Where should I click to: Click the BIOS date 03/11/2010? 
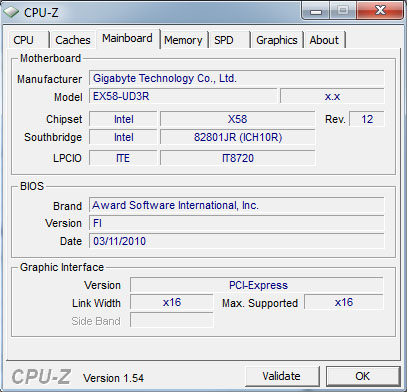pyautogui.click(x=237, y=241)
